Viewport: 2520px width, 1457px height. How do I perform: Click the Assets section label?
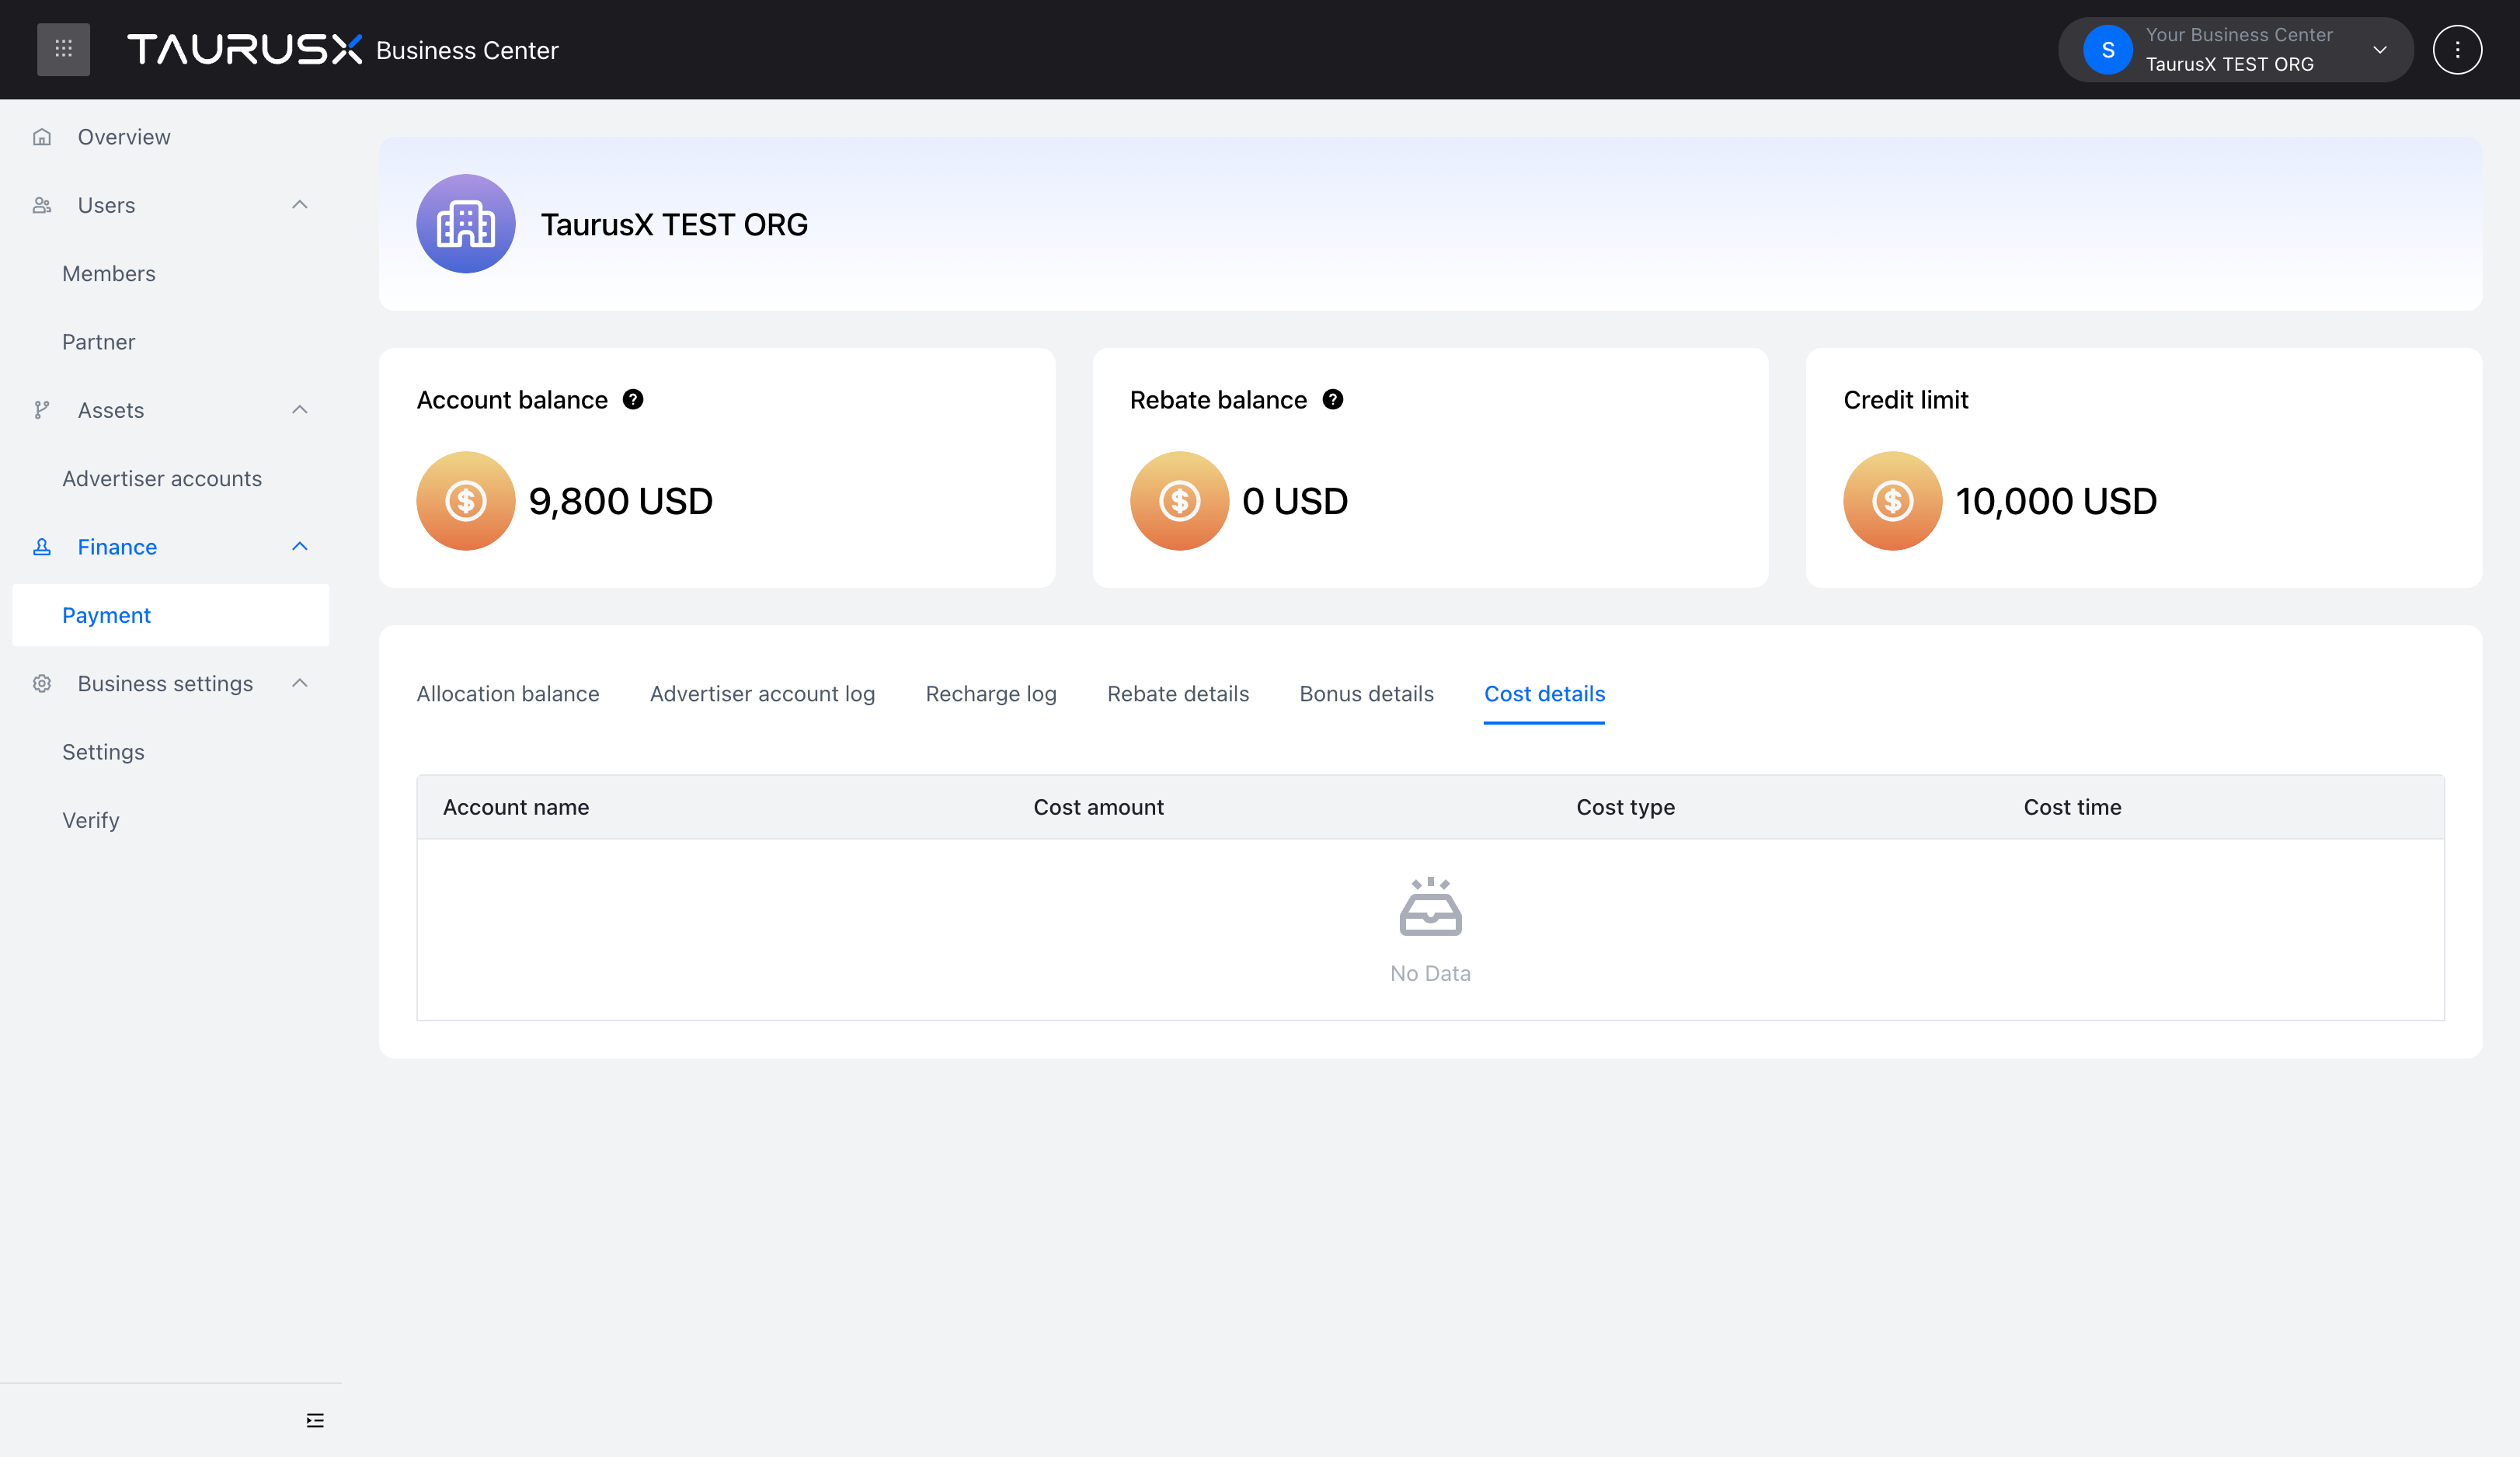coord(111,410)
